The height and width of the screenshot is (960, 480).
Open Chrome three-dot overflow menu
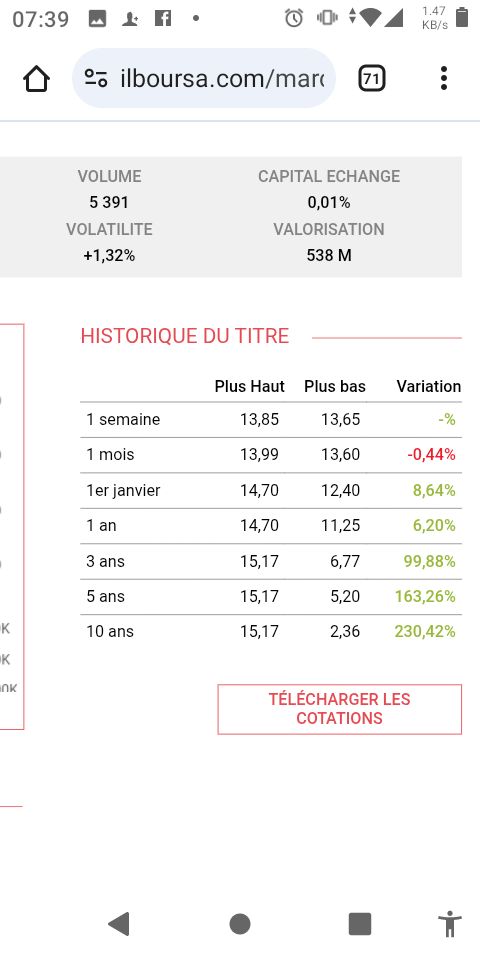[x=444, y=78]
